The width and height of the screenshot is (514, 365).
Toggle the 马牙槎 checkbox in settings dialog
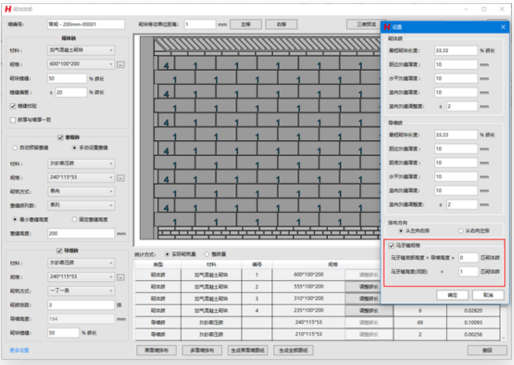tap(392, 246)
